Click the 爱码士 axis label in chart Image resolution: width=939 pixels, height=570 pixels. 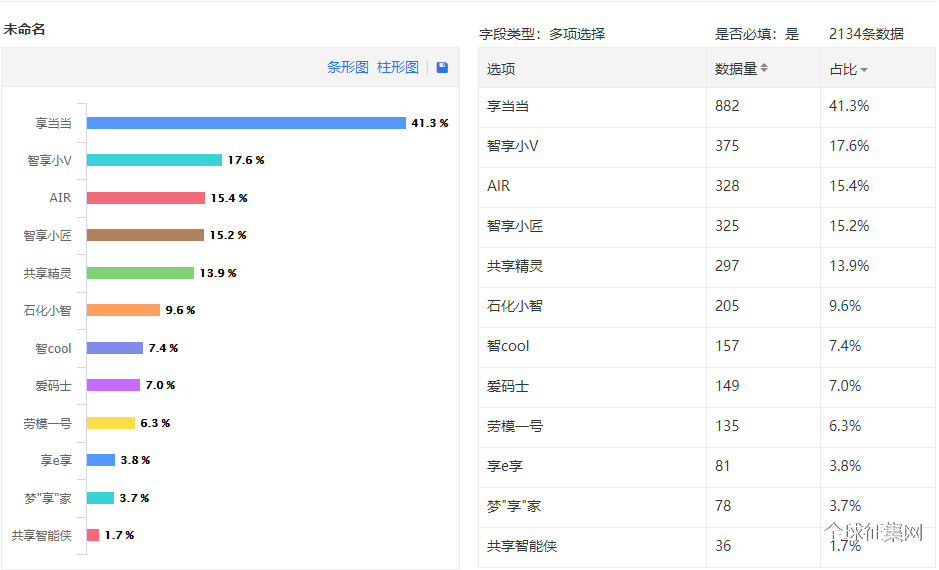[x=53, y=386]
